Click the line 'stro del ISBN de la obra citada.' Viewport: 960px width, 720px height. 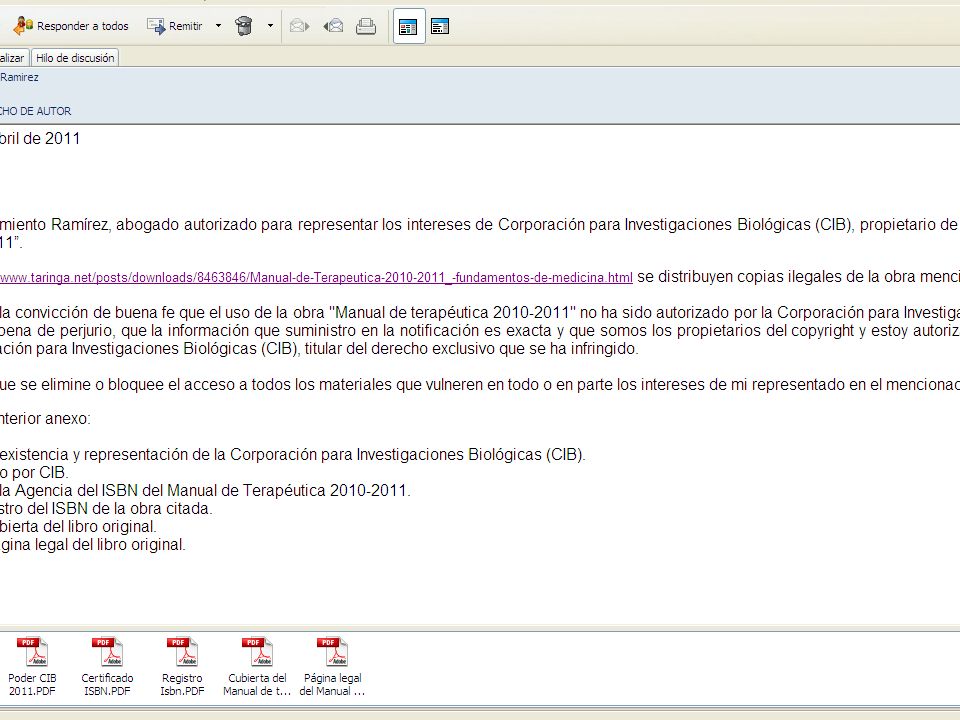(107, 508)
